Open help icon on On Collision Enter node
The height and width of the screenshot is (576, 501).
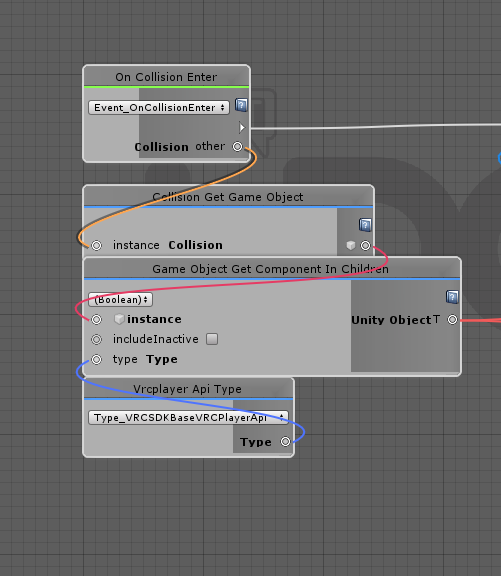click(241, 105)
